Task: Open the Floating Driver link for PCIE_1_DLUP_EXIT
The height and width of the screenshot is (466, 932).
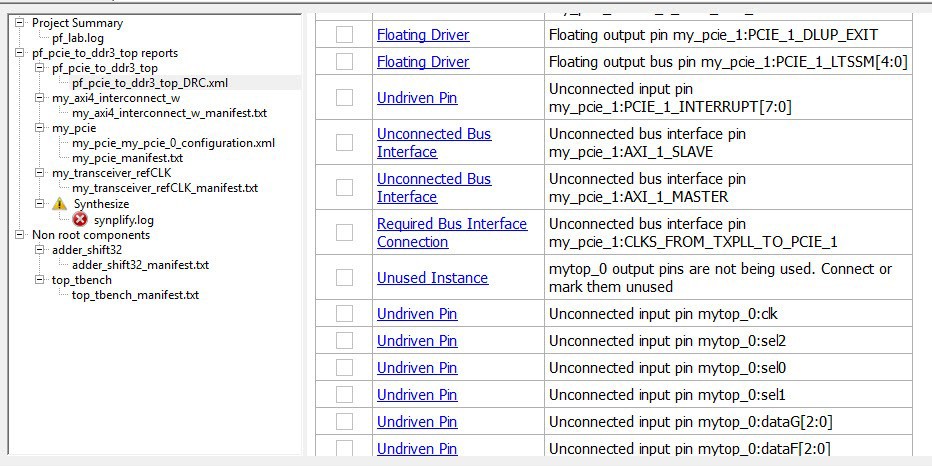Action: pyautogui.click(x=422, y=35)
